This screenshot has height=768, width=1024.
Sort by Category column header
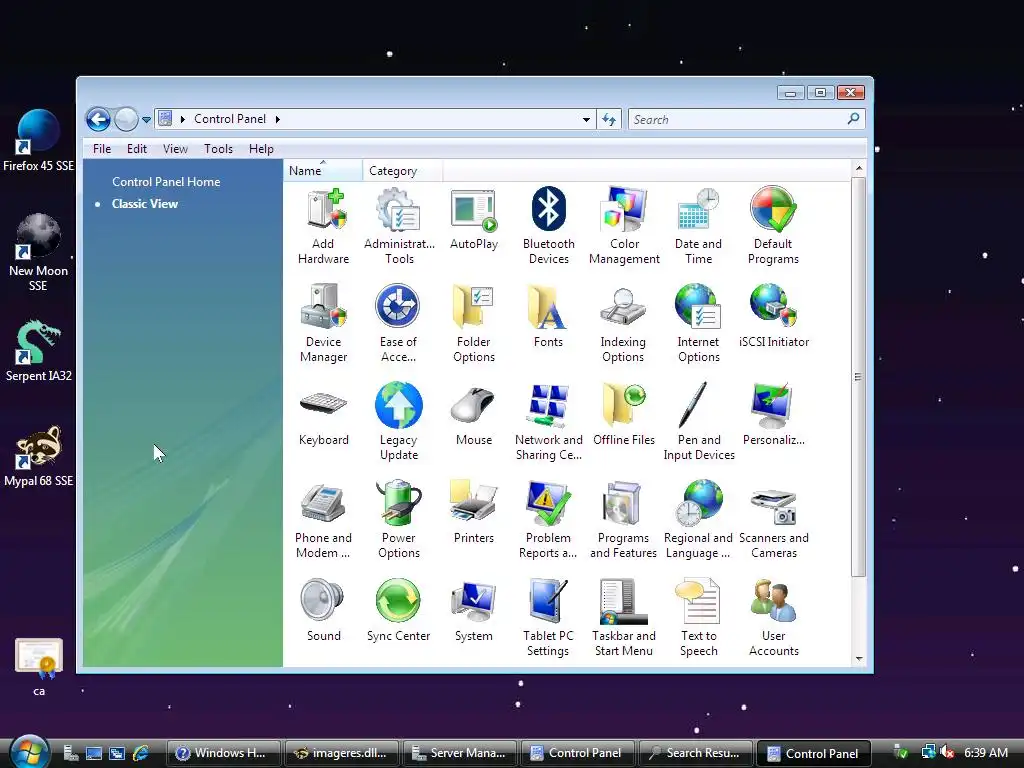point(402,170)
